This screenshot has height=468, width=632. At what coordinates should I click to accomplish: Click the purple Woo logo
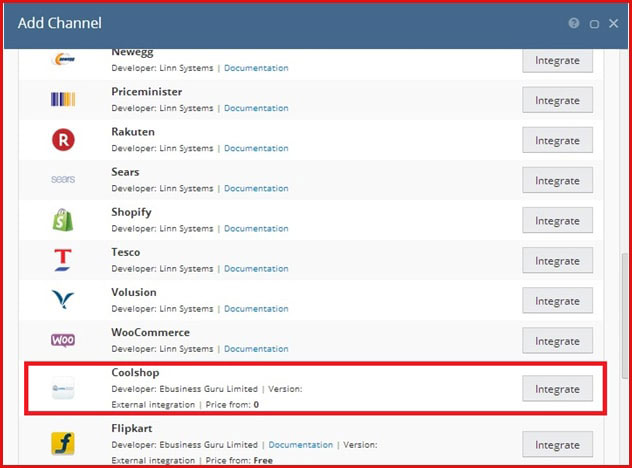click(63, 340)
